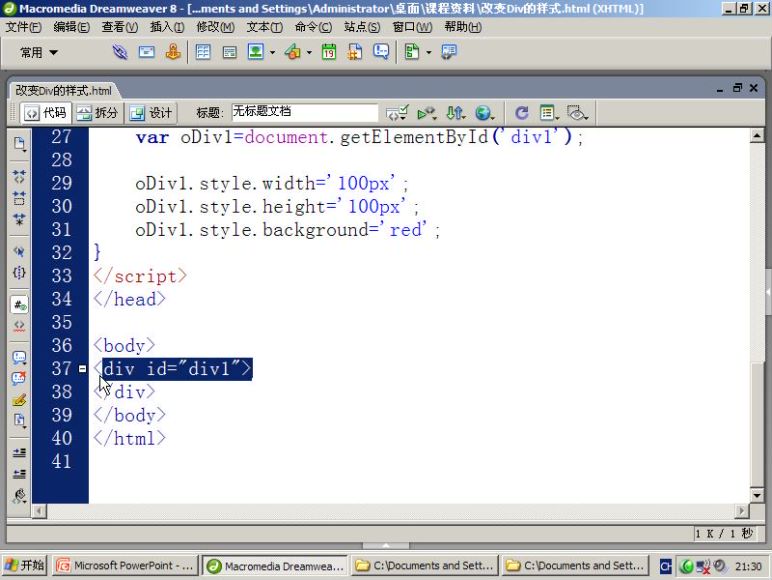The width and height of the screenshot is (772, 580).
Task: Open the Format Source Code icon
Action: coord(19,496)
